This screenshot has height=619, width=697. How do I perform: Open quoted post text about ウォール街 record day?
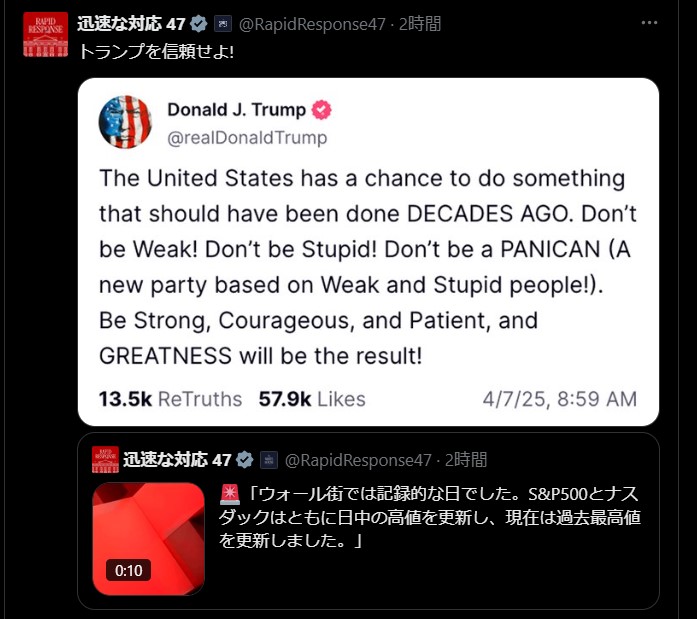point(429,517)
